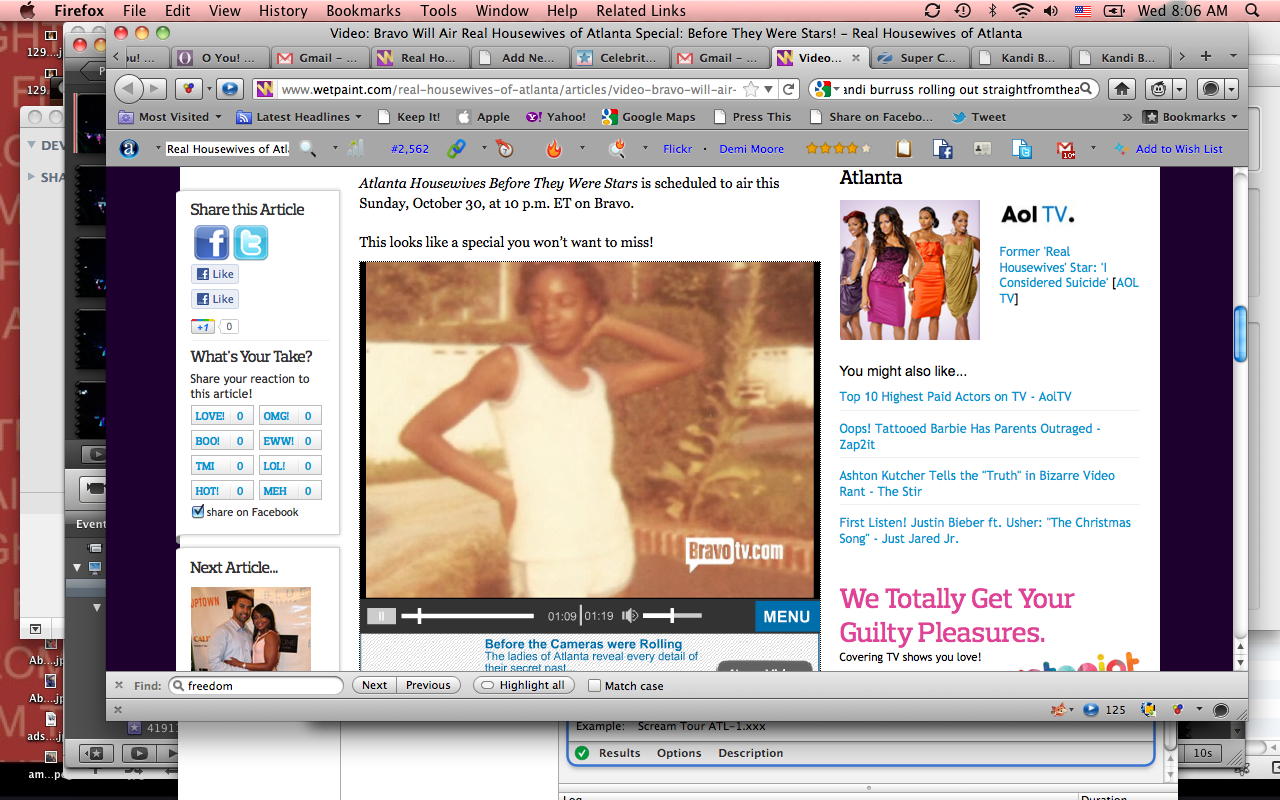The height and width of the screenshot is (800, 1280).
Task: Click the Gmail icon in the Alexa toolbar
Action: (1066, 149)
